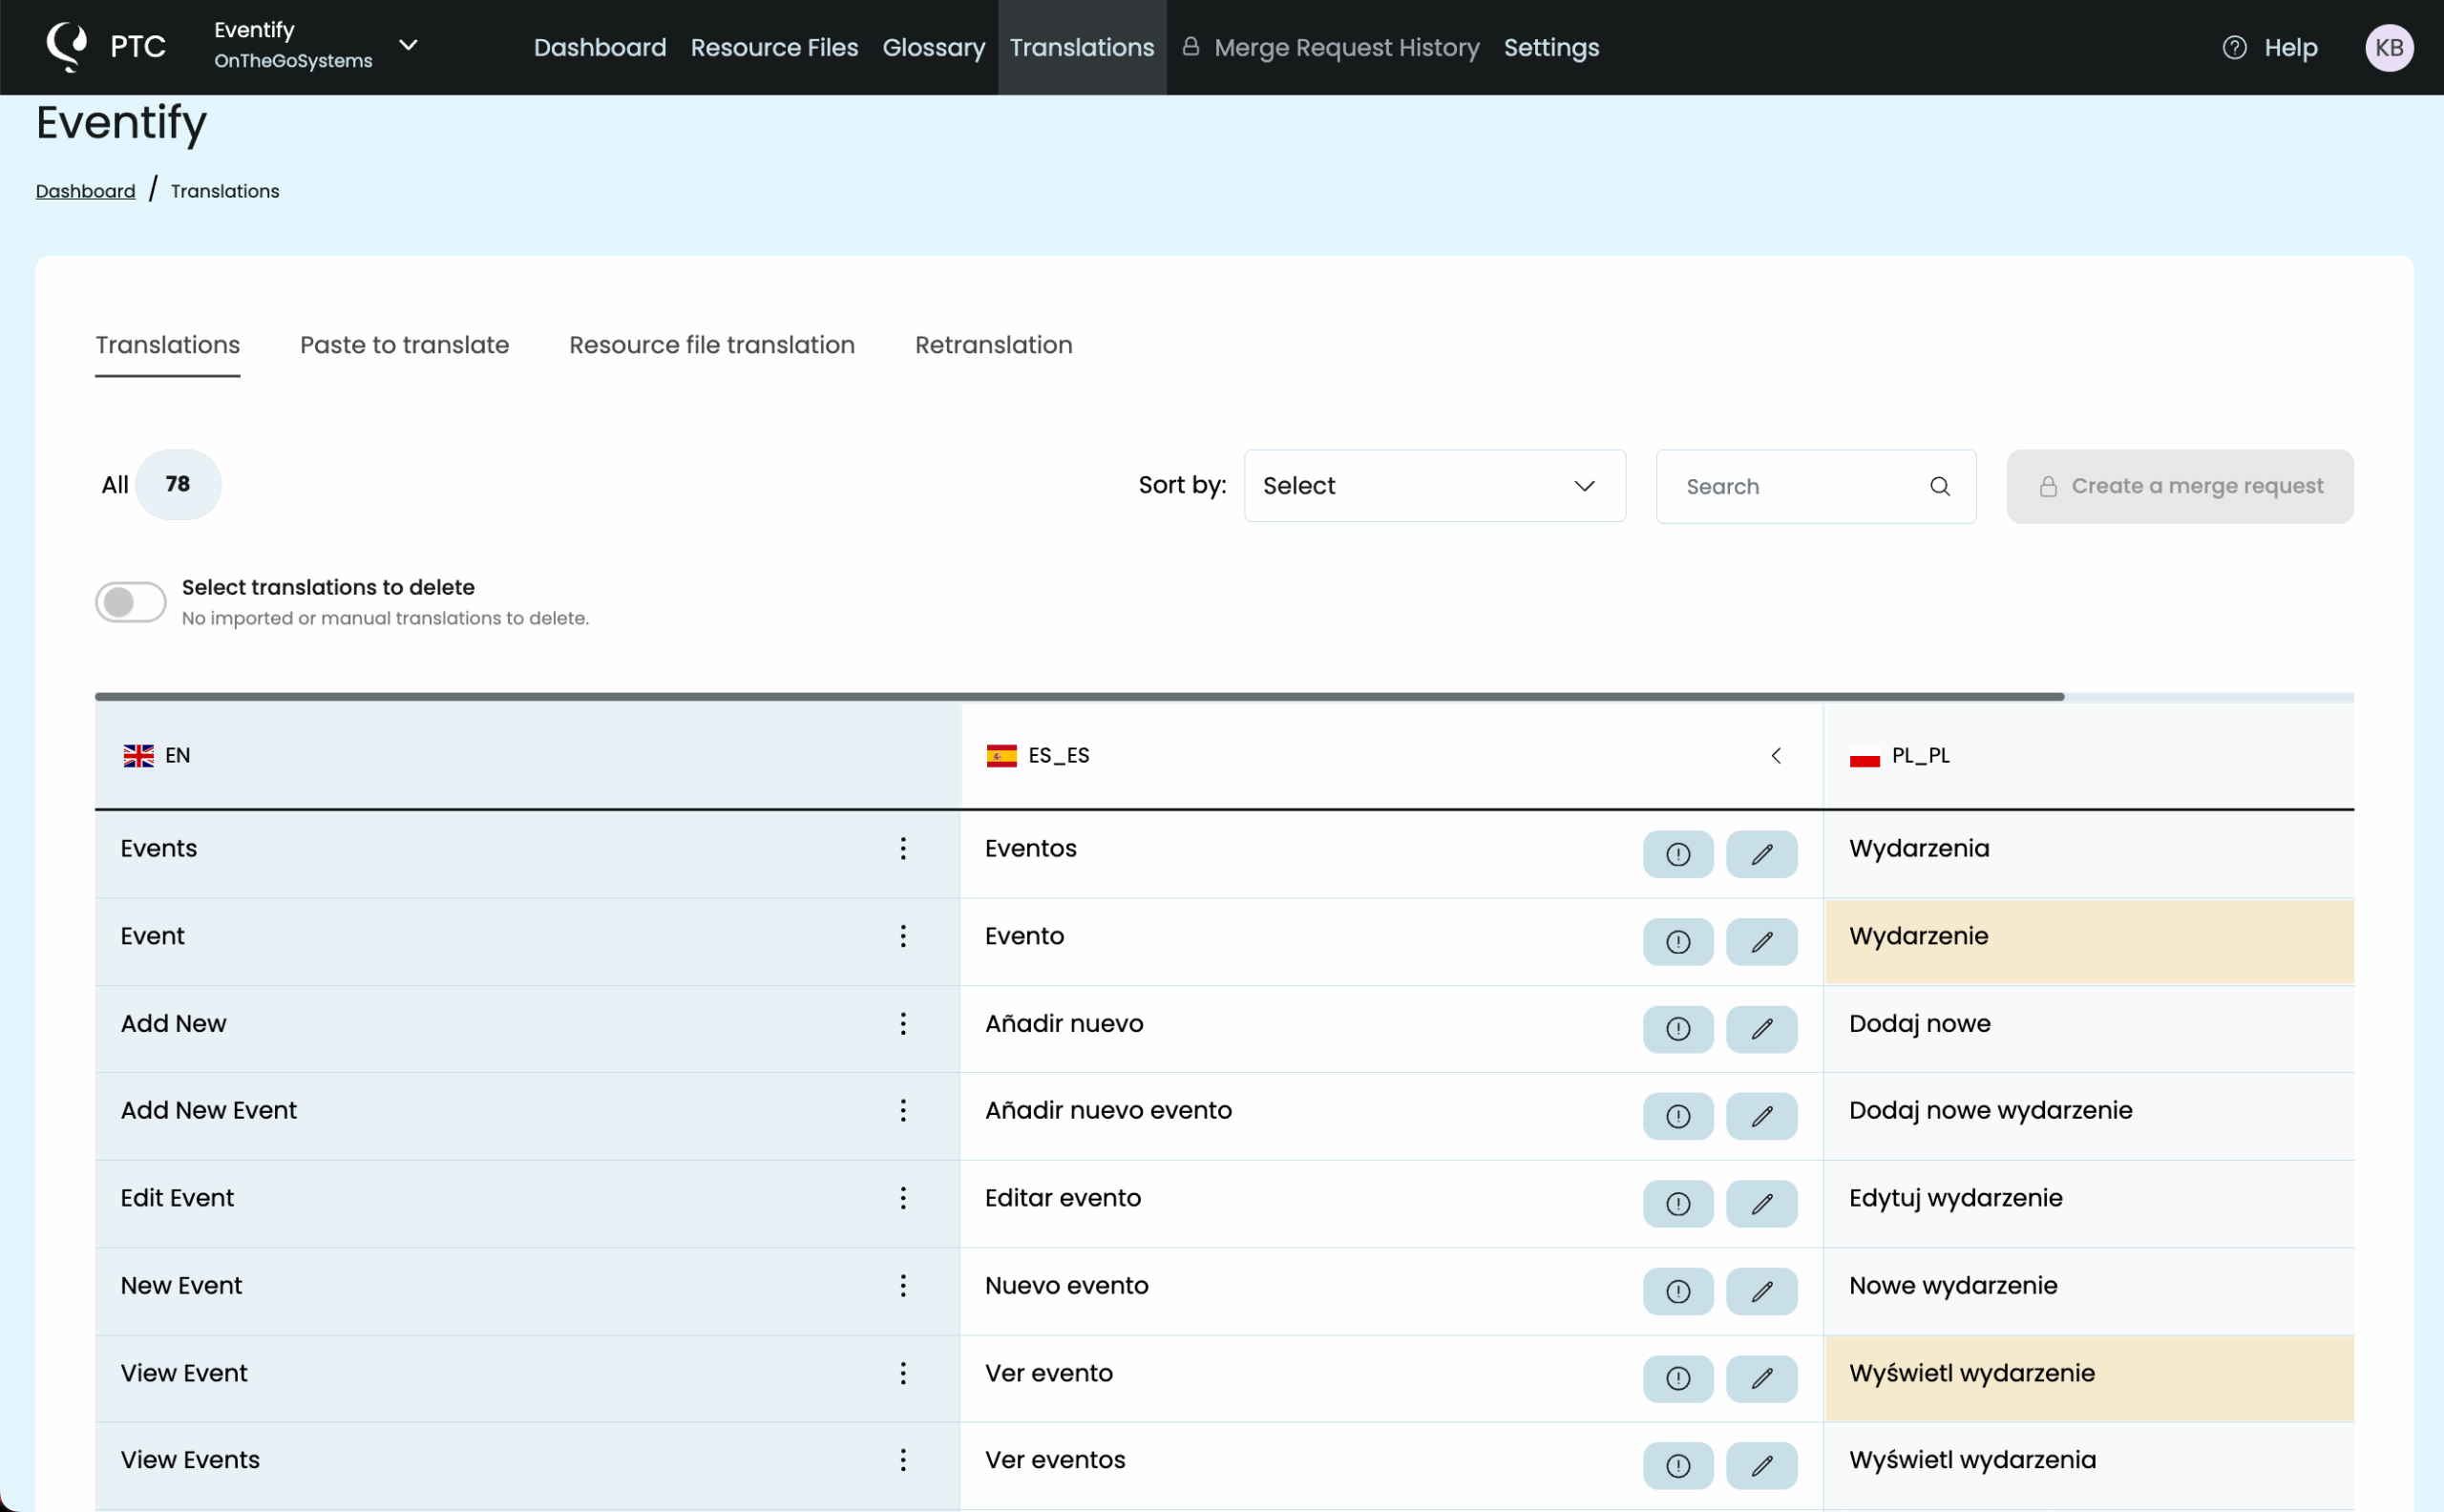Edit the "Ver evento" translation with the pencil icon

click(1761, 1378)
